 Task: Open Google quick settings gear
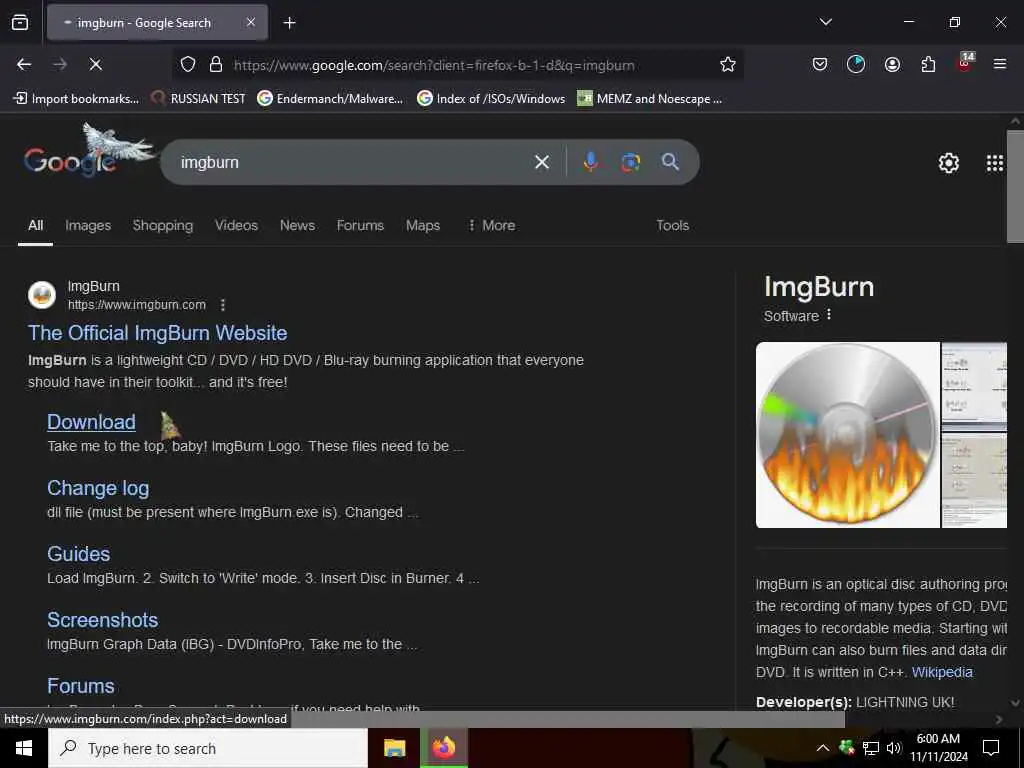coord(948,163)
